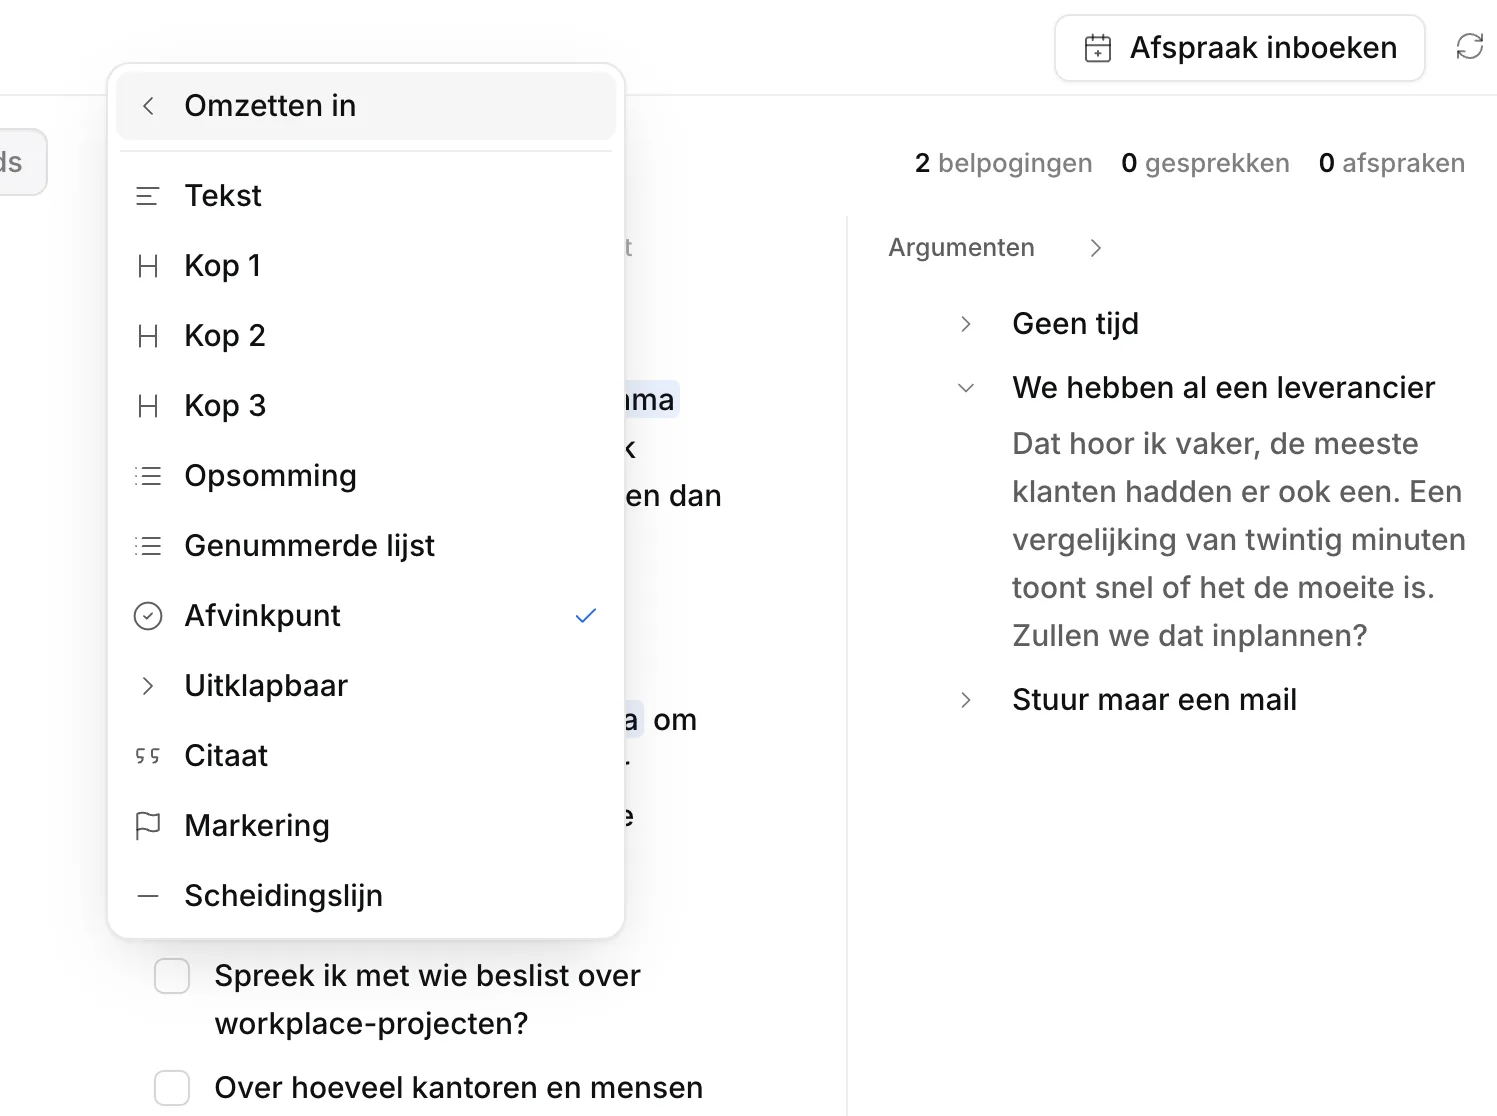Click the numbered list icon beside Genummerde lijst
The height and width of the screenshot is (1116, 1497).
pyautogui.click(x=148, y=546)
